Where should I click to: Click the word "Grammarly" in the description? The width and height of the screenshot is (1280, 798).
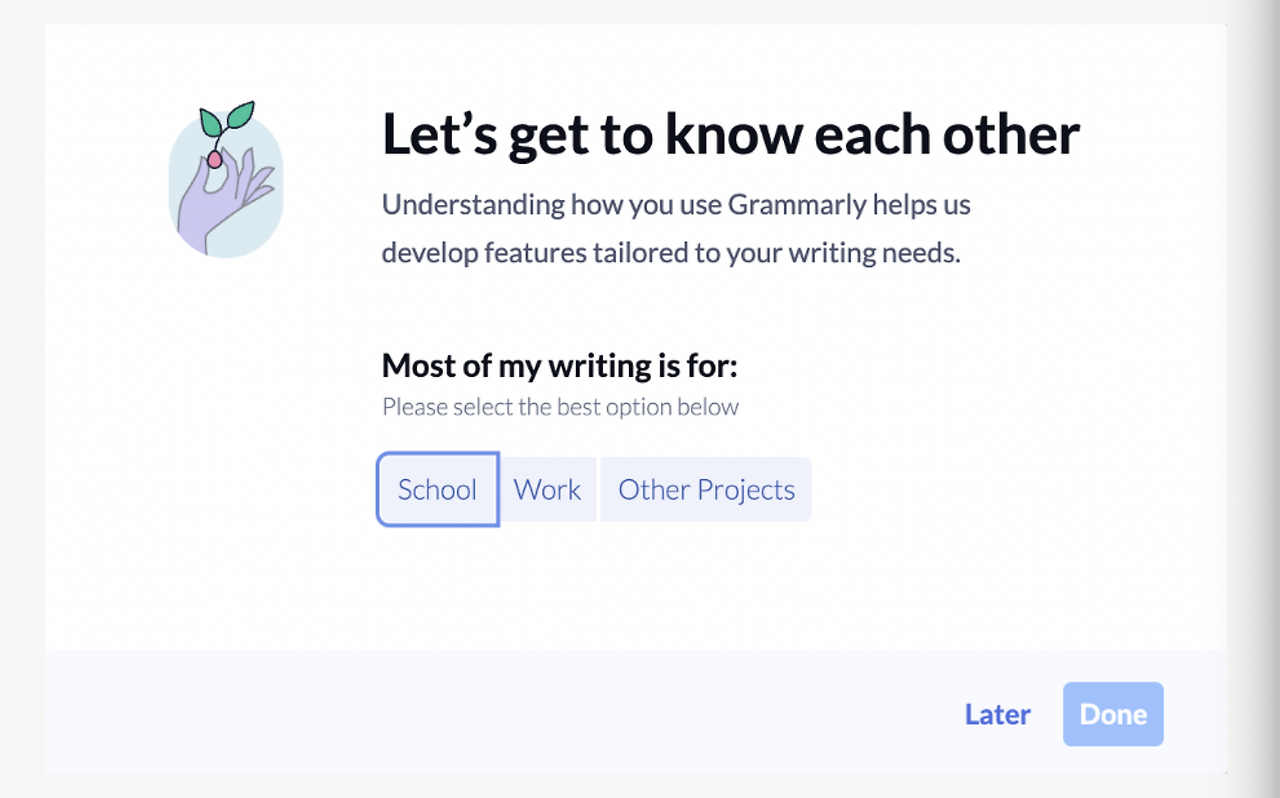(x=797, y=205)
